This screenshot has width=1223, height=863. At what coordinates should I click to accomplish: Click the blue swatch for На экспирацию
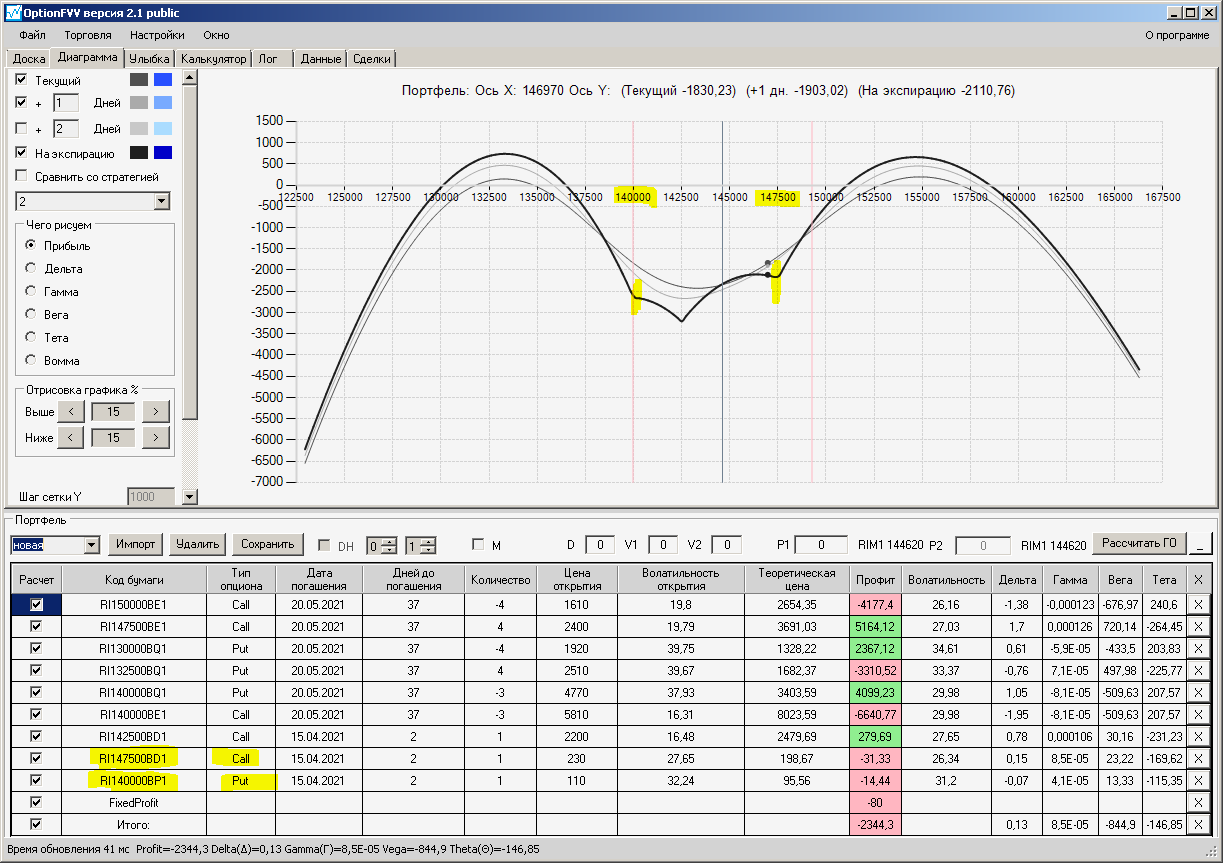[163, 153]
